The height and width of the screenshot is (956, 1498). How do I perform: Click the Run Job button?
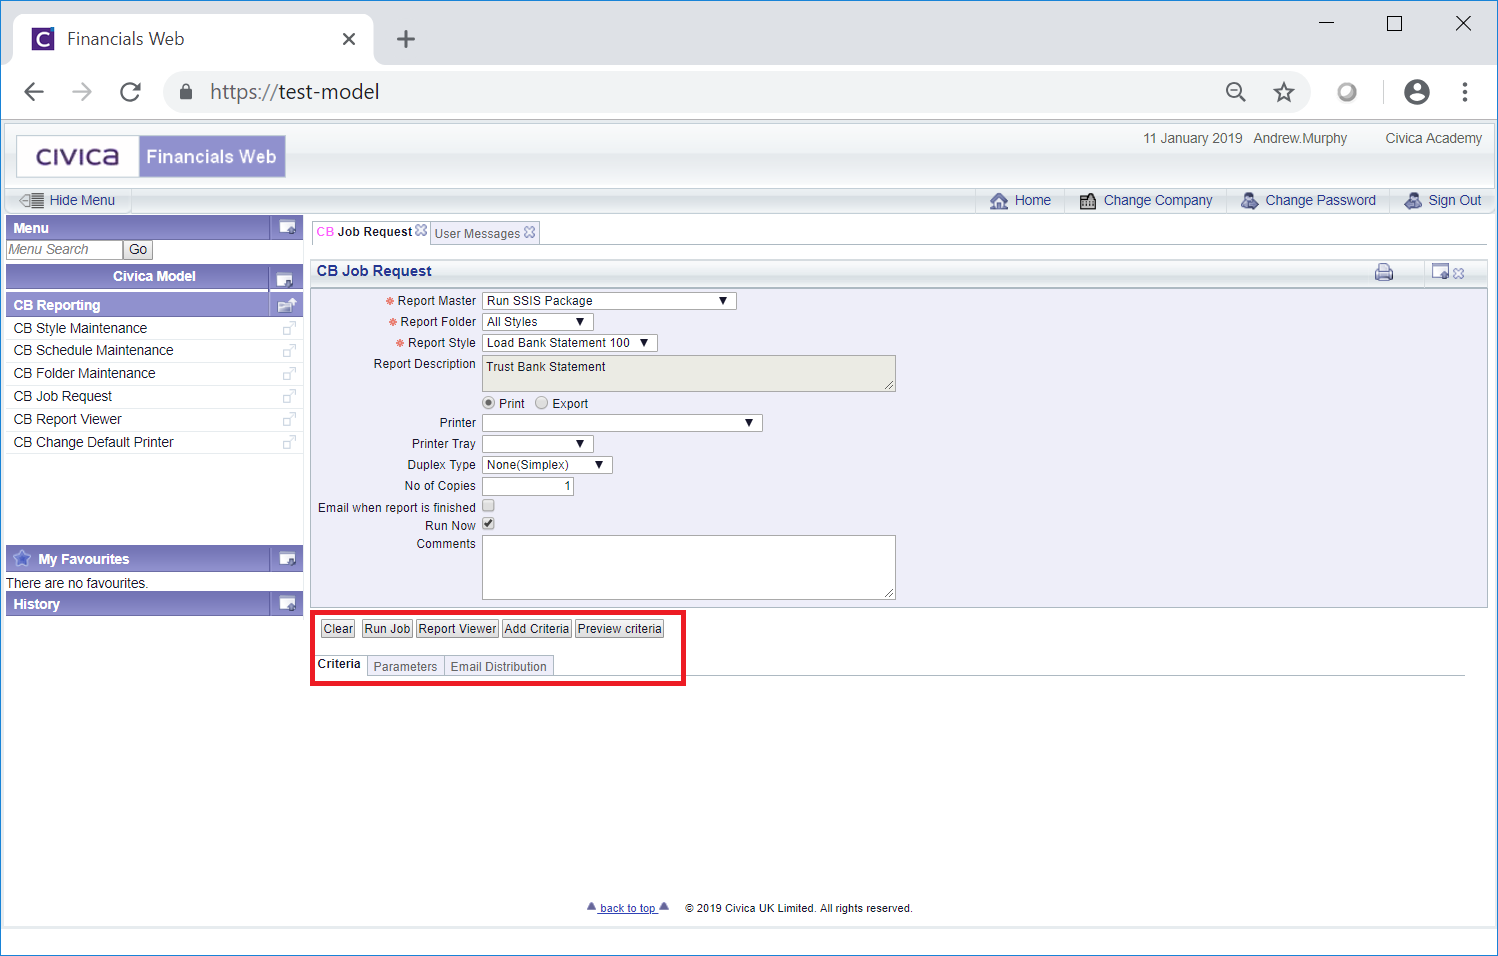point(387,629)
